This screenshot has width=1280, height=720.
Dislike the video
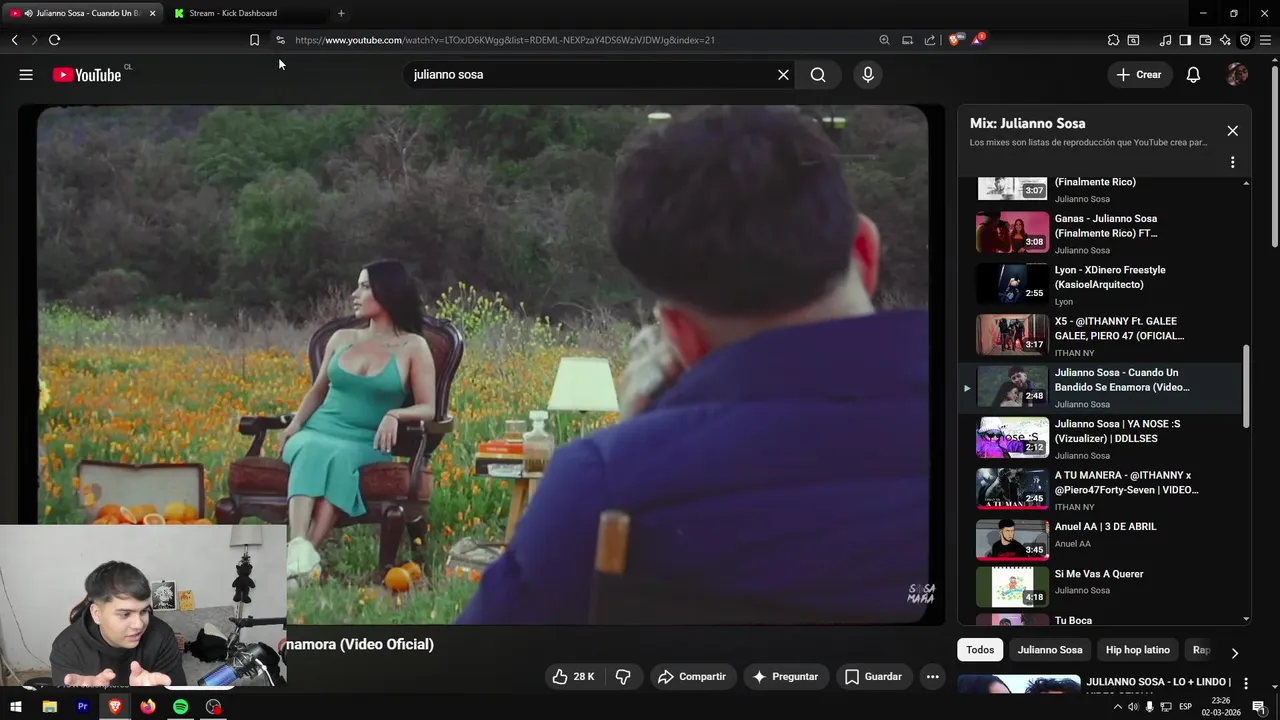tap(623, 677)
